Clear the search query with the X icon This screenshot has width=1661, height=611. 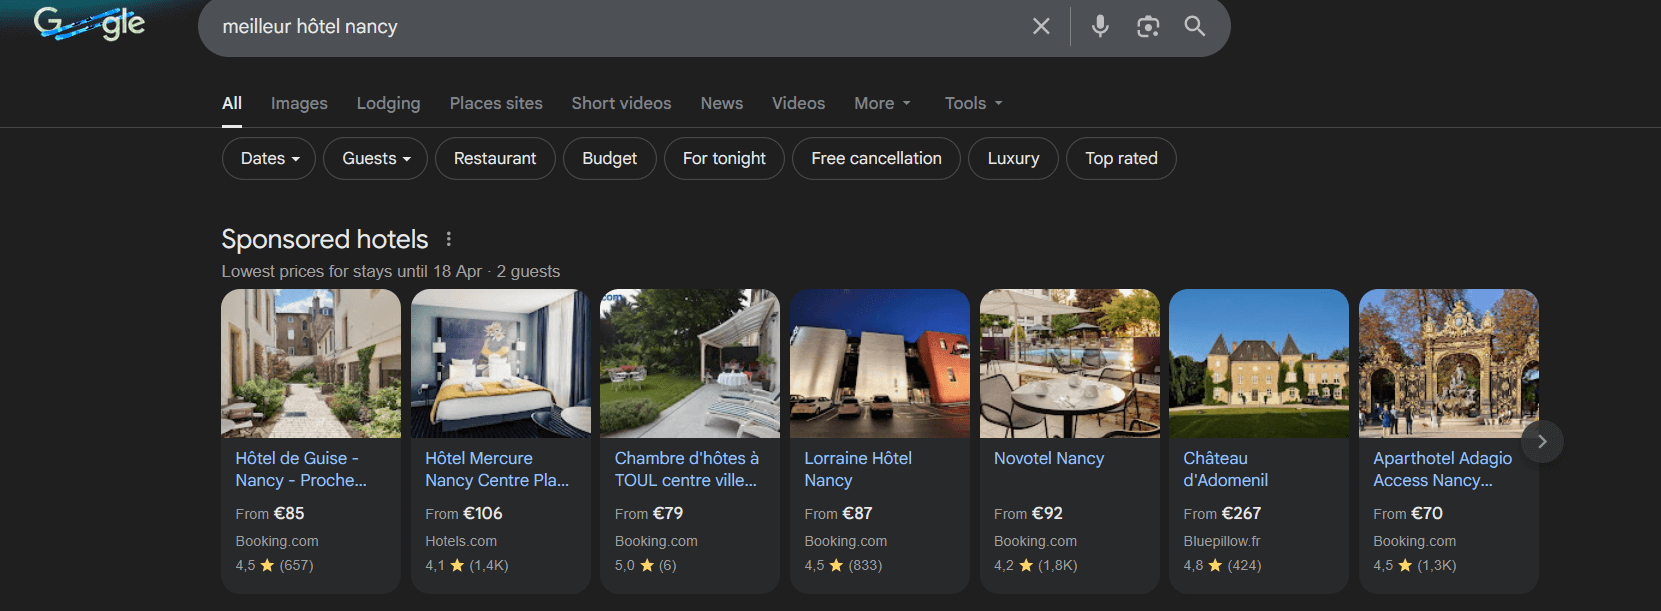click(1041, 26)
